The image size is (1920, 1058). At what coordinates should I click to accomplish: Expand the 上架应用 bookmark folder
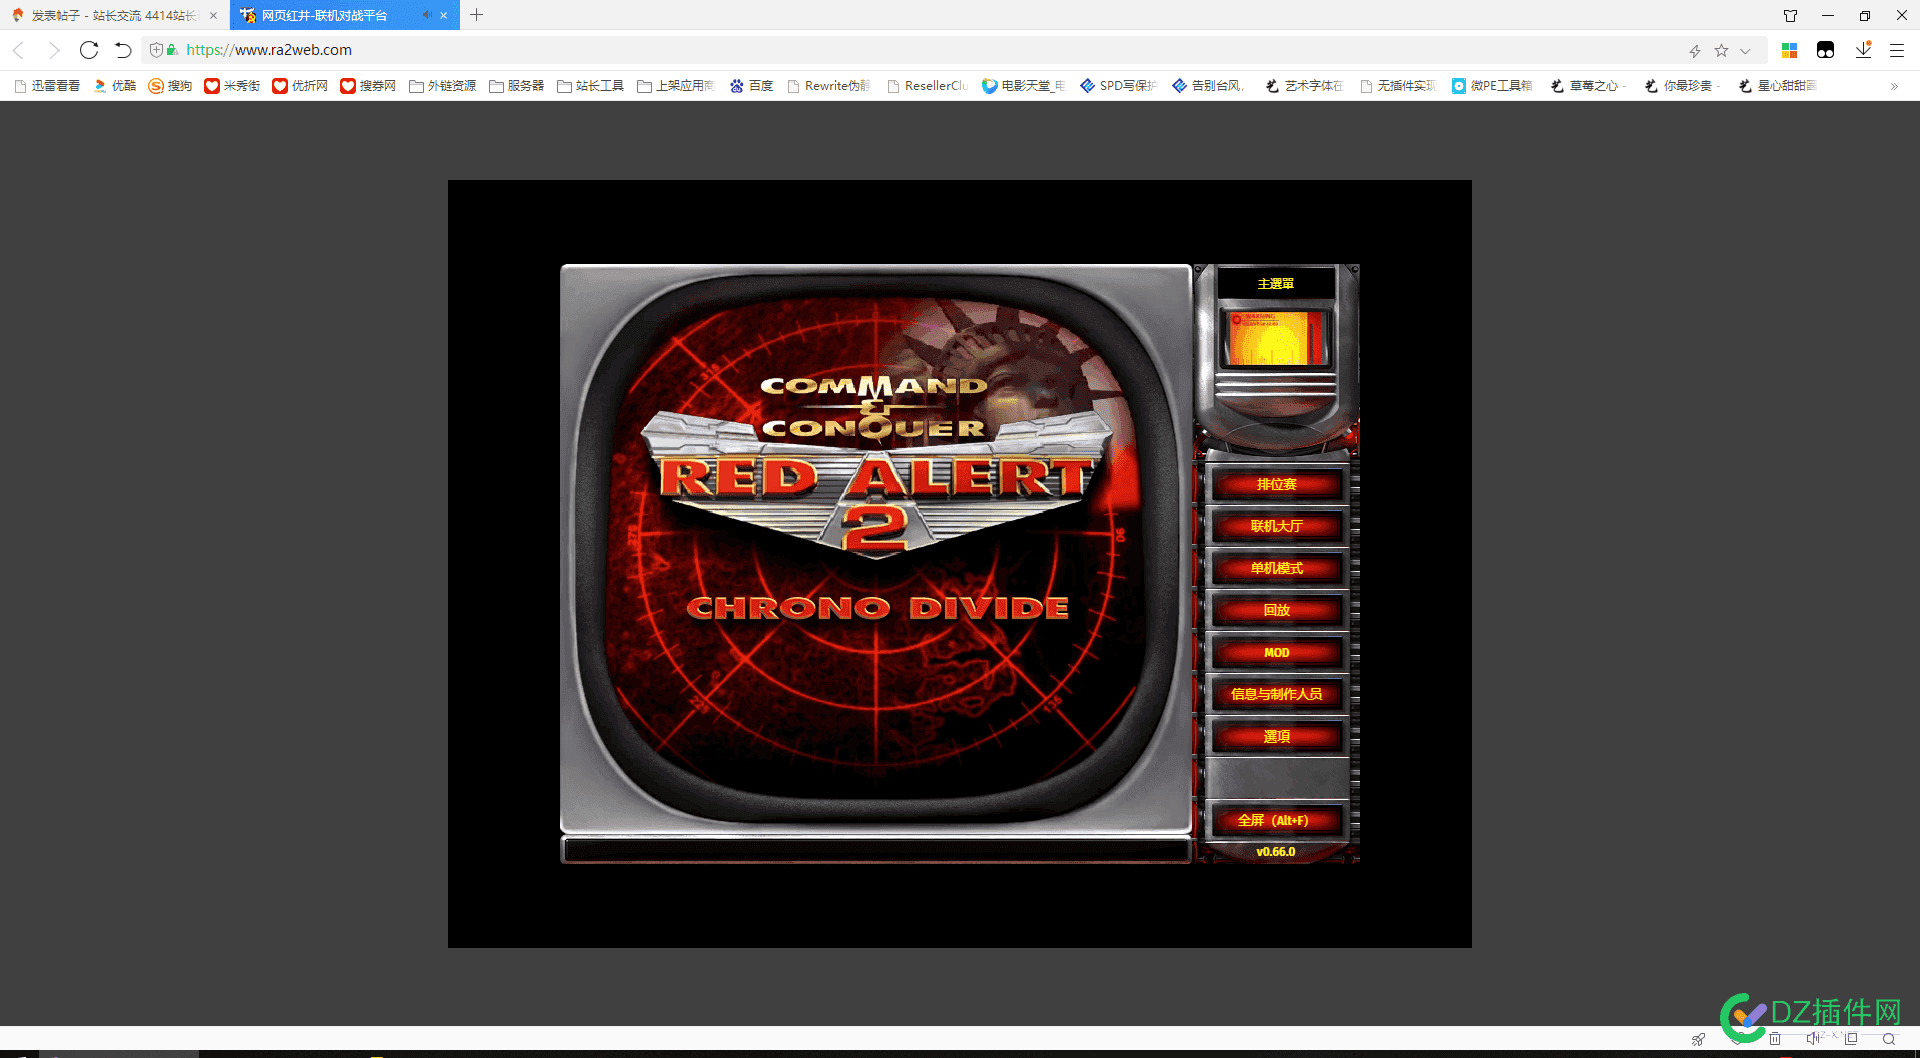(676, 86)
